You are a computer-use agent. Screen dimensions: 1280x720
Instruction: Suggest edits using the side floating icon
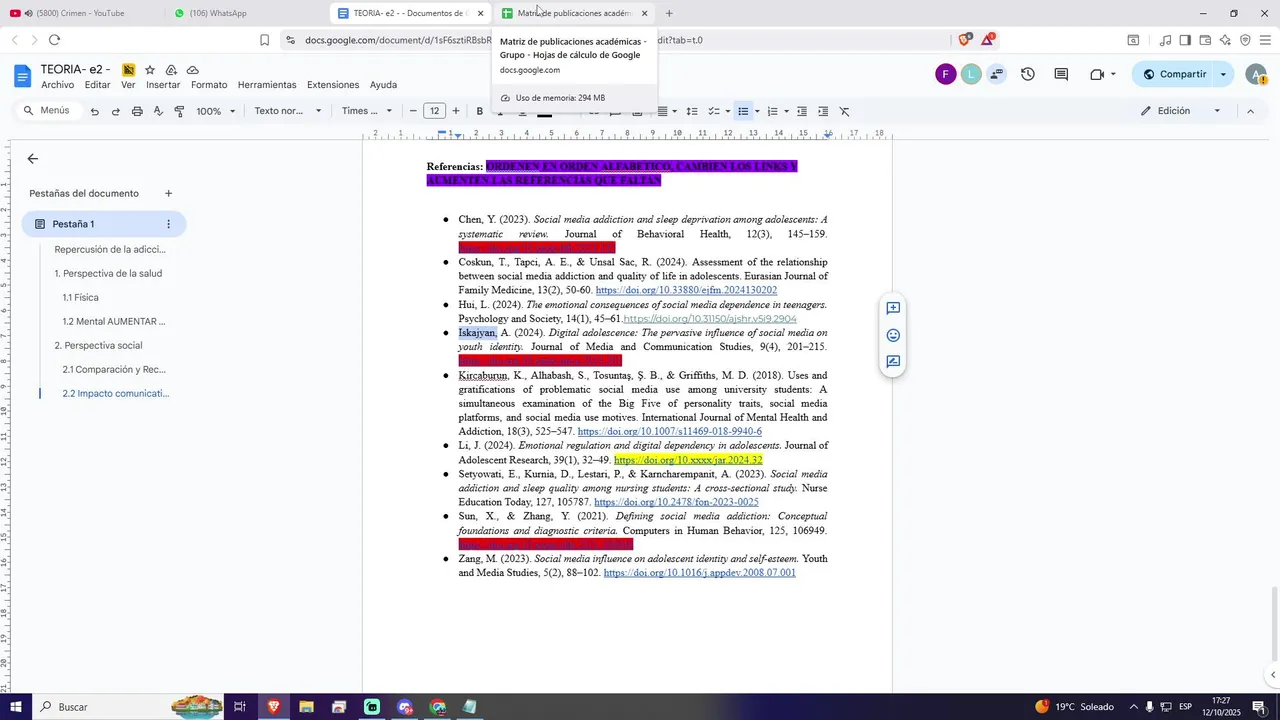pos(893,362)
